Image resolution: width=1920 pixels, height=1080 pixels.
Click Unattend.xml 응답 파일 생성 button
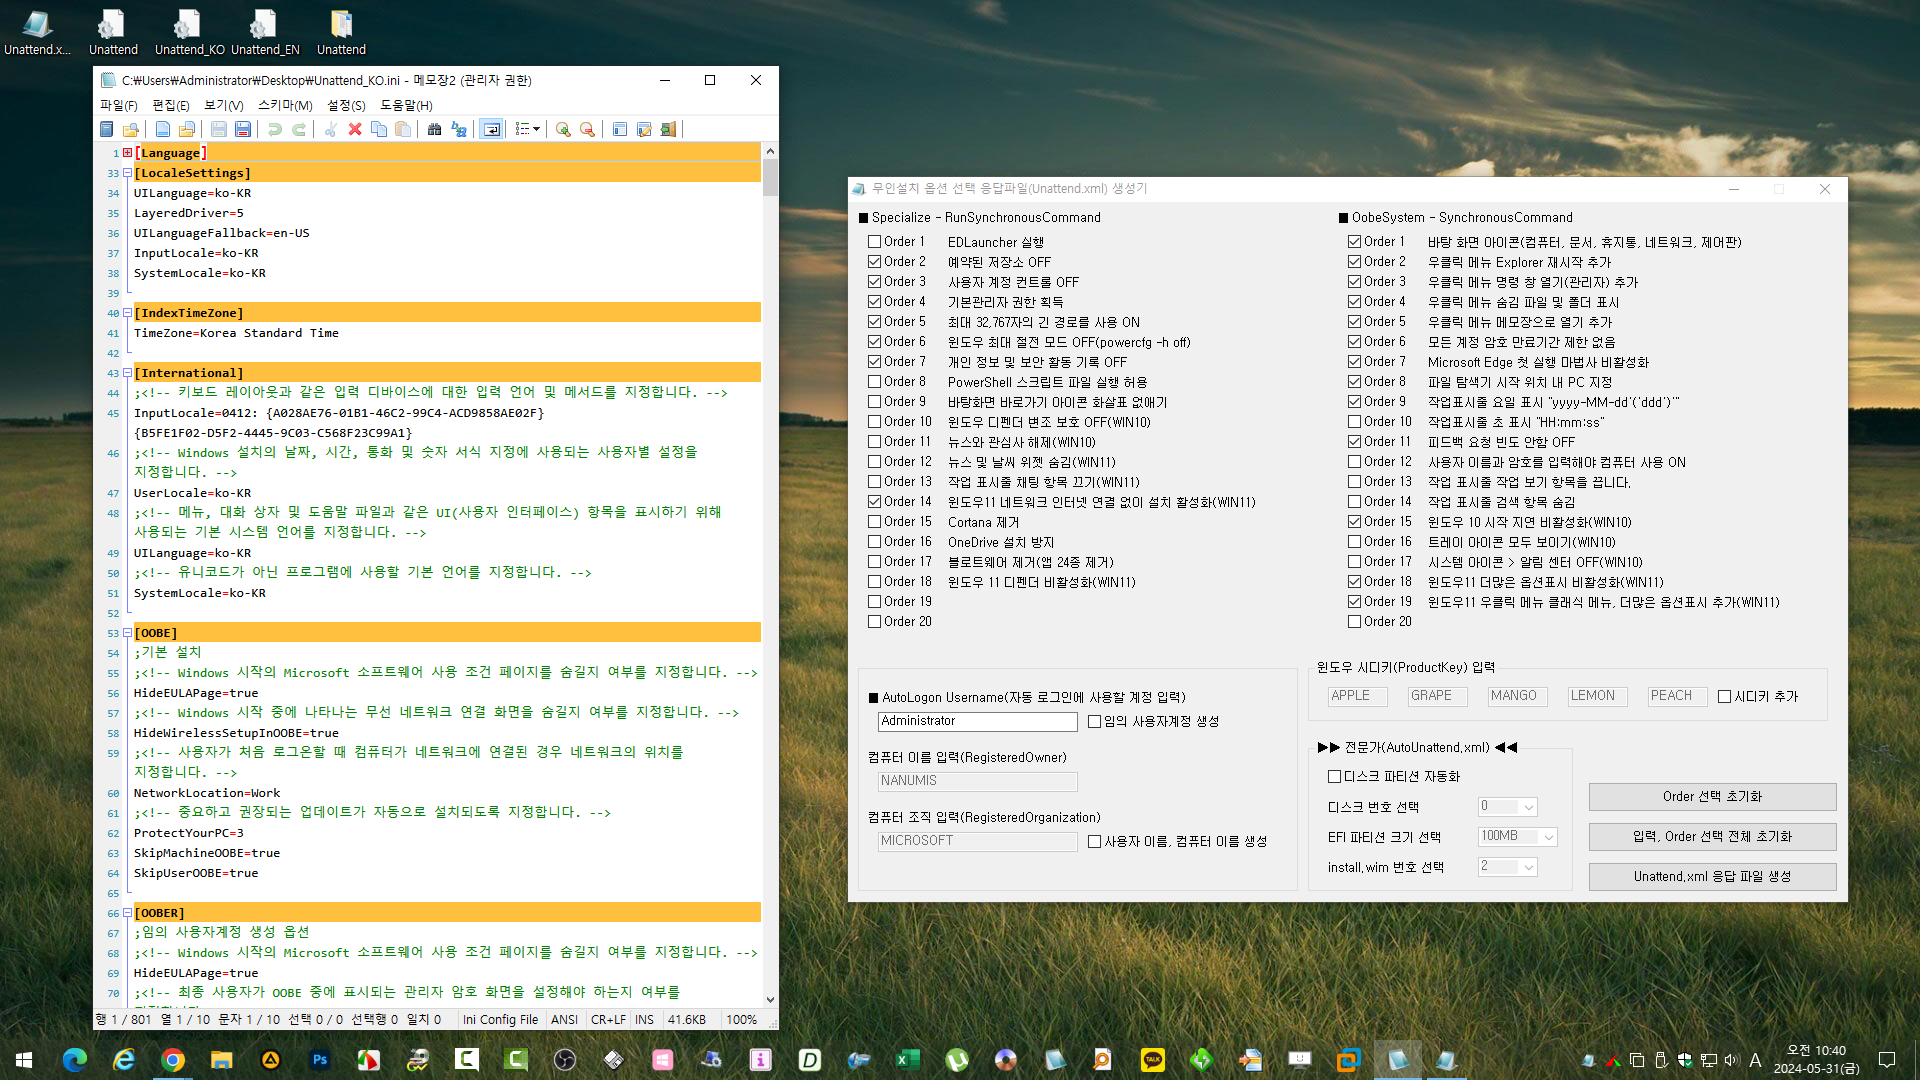pos(1712,876)
